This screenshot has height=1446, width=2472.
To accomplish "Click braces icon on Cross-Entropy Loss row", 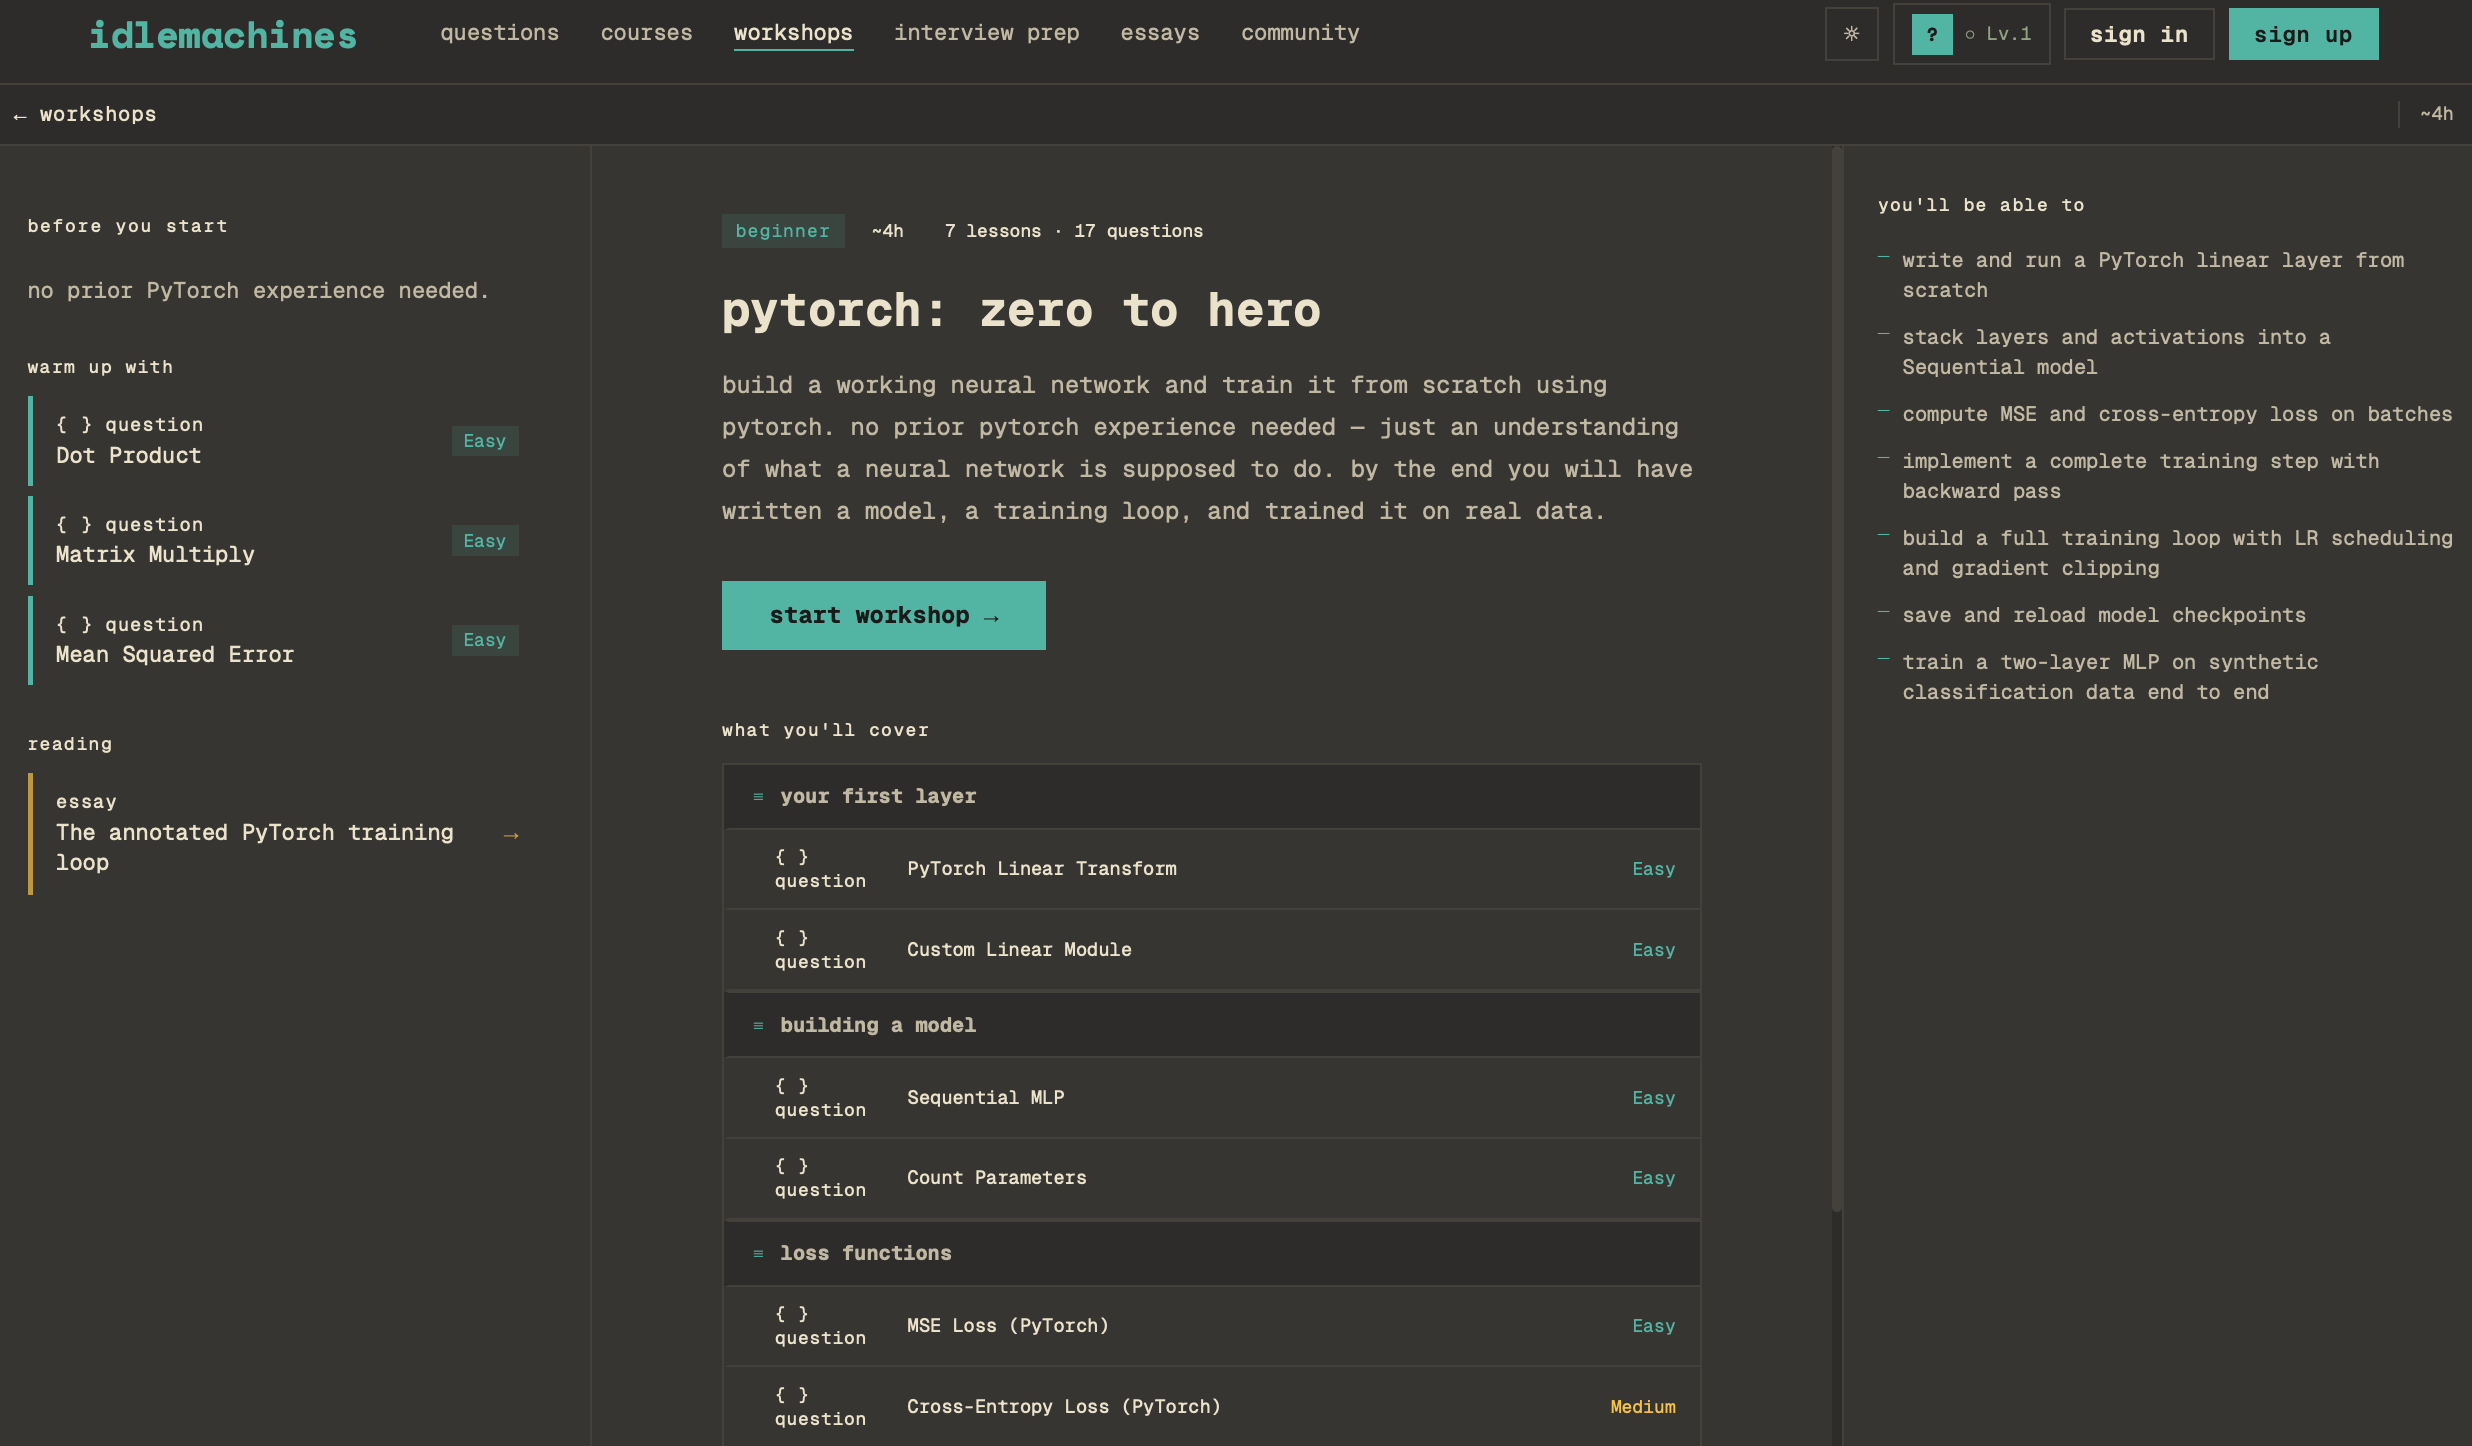I will [x=791, y=1395].
